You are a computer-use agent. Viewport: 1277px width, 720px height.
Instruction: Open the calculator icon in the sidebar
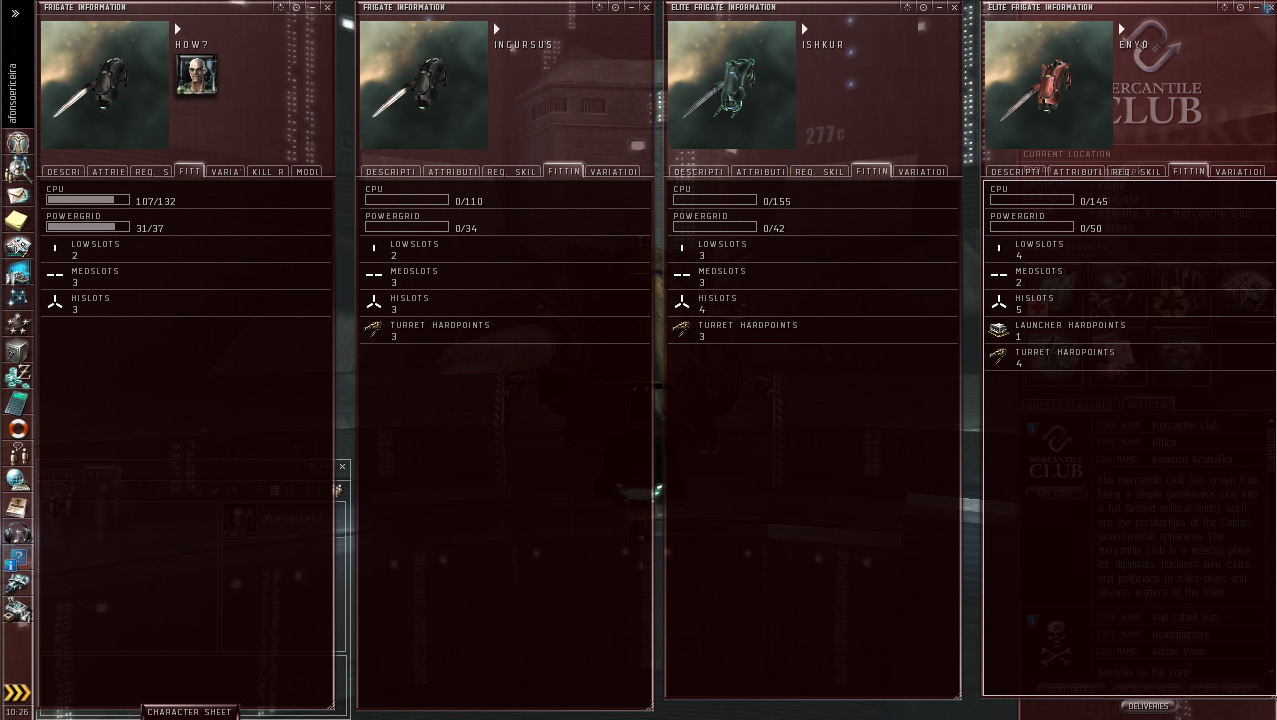tap(17, 403)
